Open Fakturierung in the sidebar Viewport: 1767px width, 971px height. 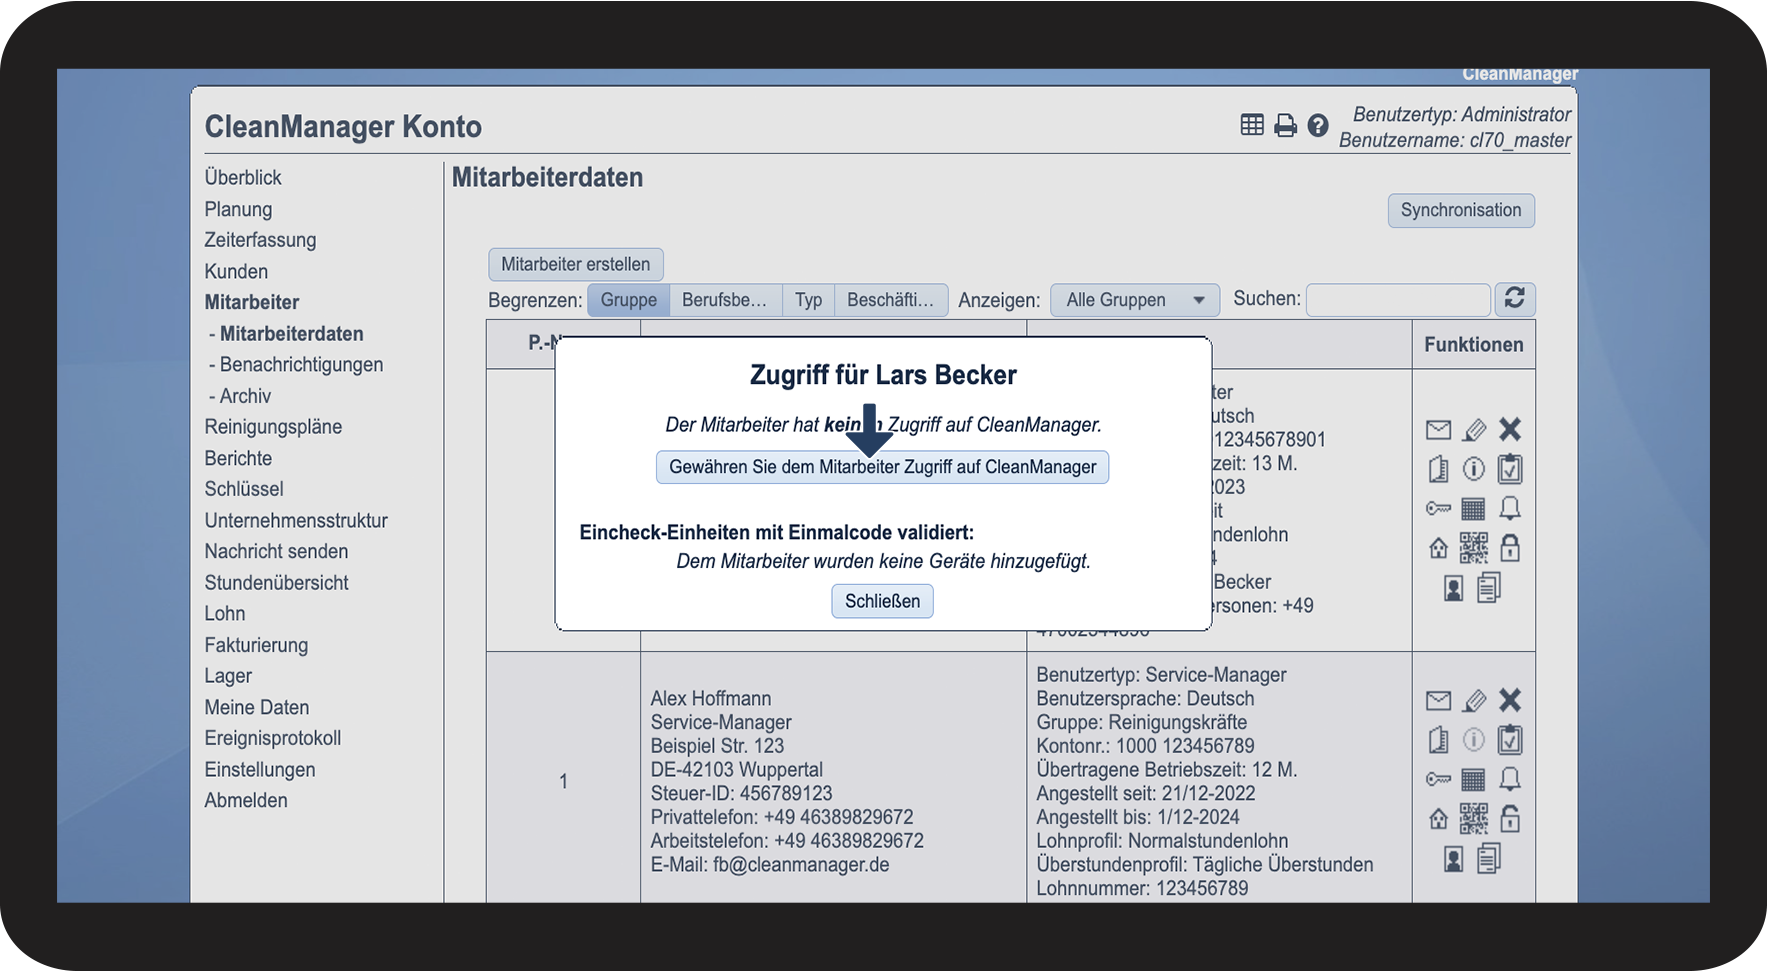[256, 645]
